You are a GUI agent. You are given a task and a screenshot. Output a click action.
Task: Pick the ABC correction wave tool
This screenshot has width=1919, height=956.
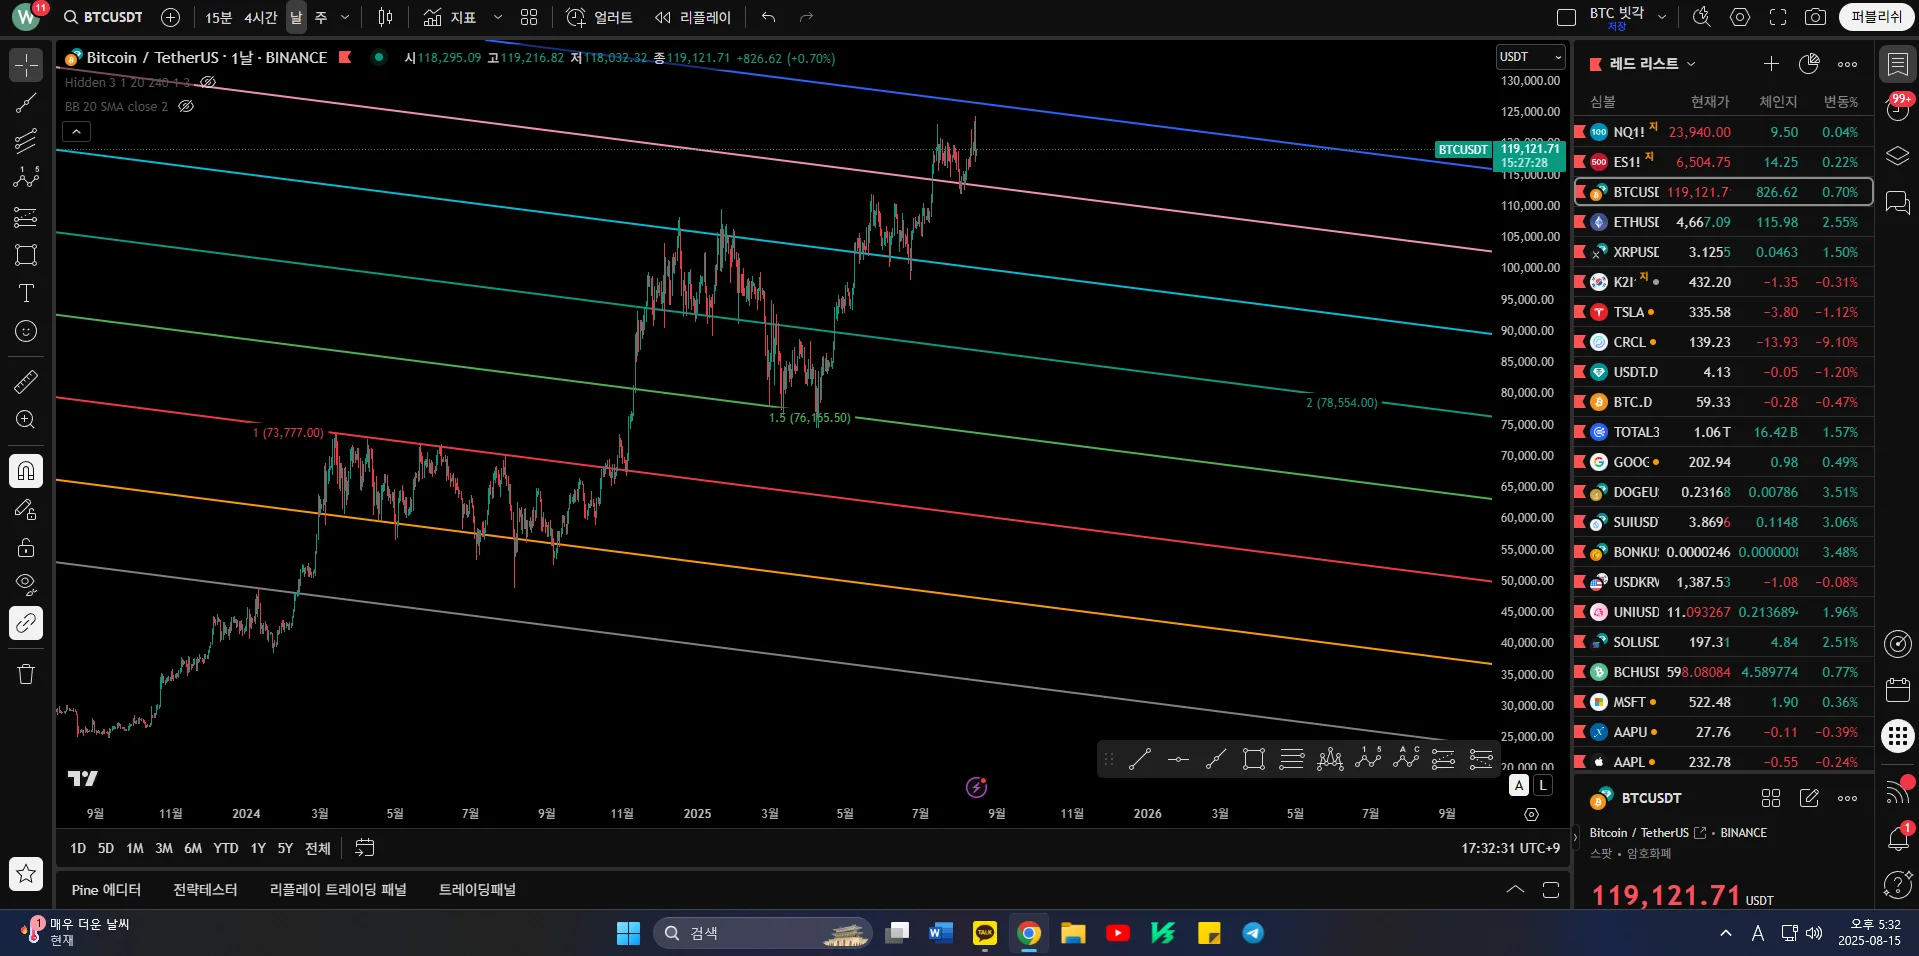[x=1406, y=760]
